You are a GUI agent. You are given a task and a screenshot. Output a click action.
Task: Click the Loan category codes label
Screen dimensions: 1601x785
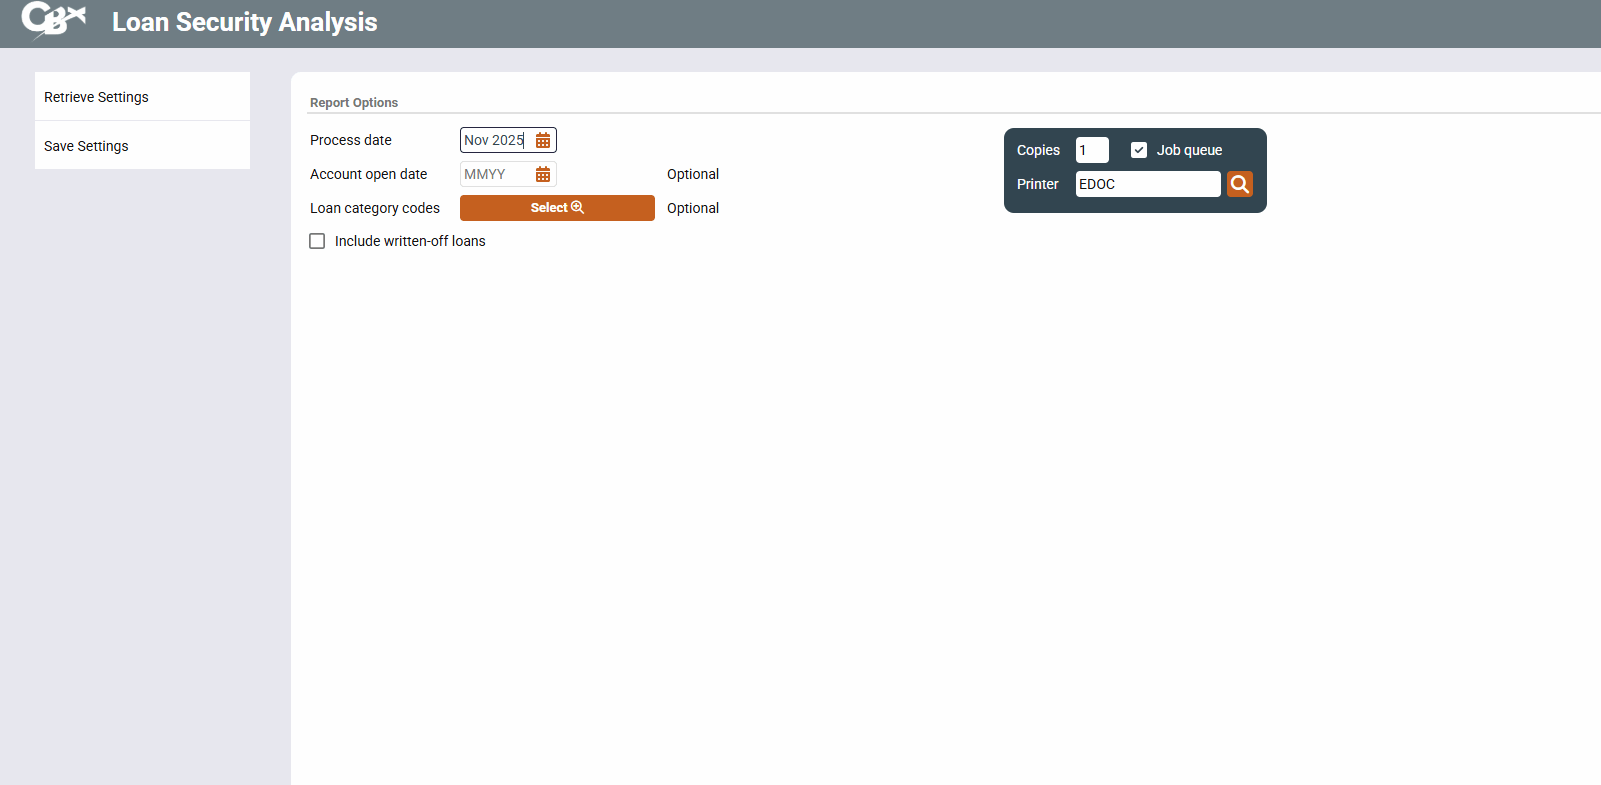point(375,208)
